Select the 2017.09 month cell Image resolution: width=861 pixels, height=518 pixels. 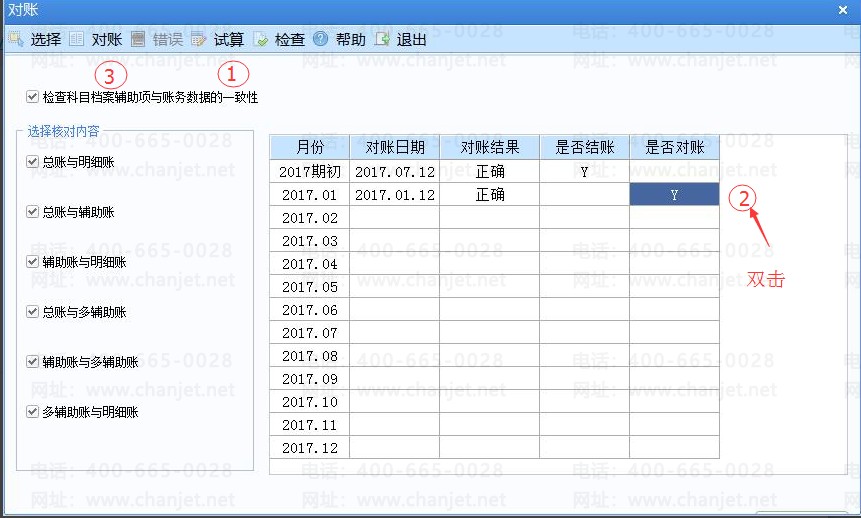click(310, 379)
